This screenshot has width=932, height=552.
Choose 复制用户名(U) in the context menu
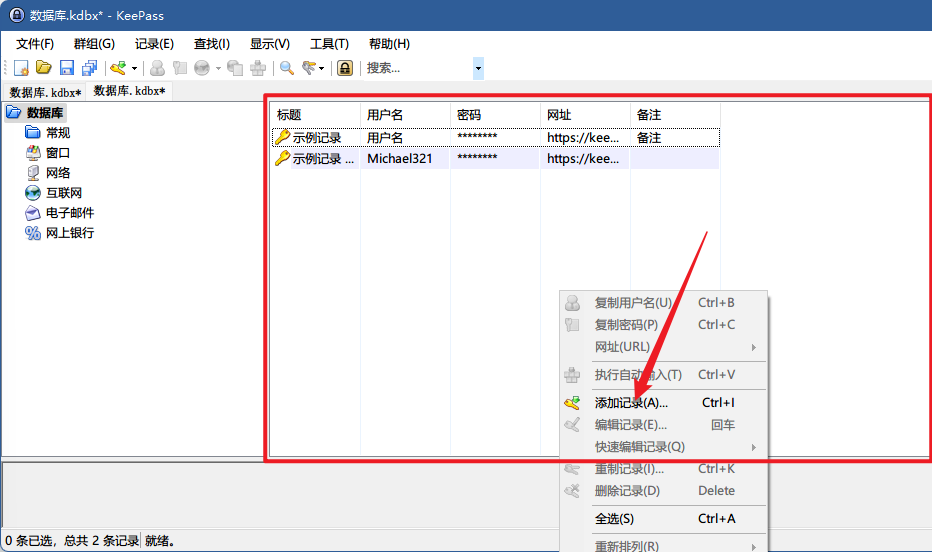[x=664, y=303]
